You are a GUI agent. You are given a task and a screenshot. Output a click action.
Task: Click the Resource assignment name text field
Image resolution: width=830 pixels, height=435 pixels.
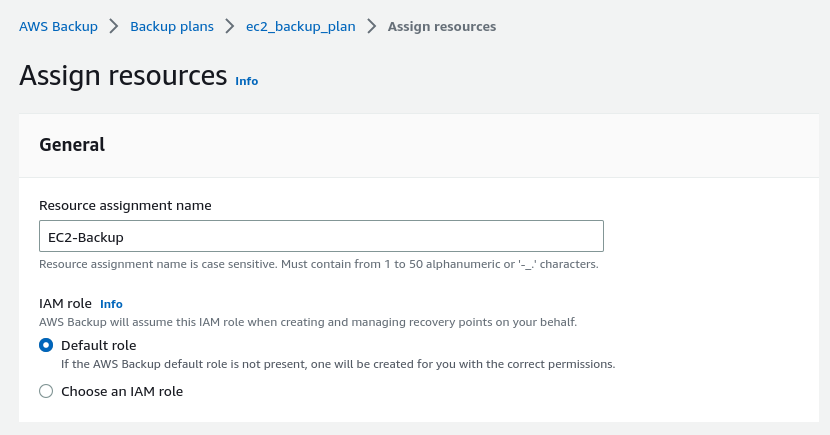tap(321, 237)
